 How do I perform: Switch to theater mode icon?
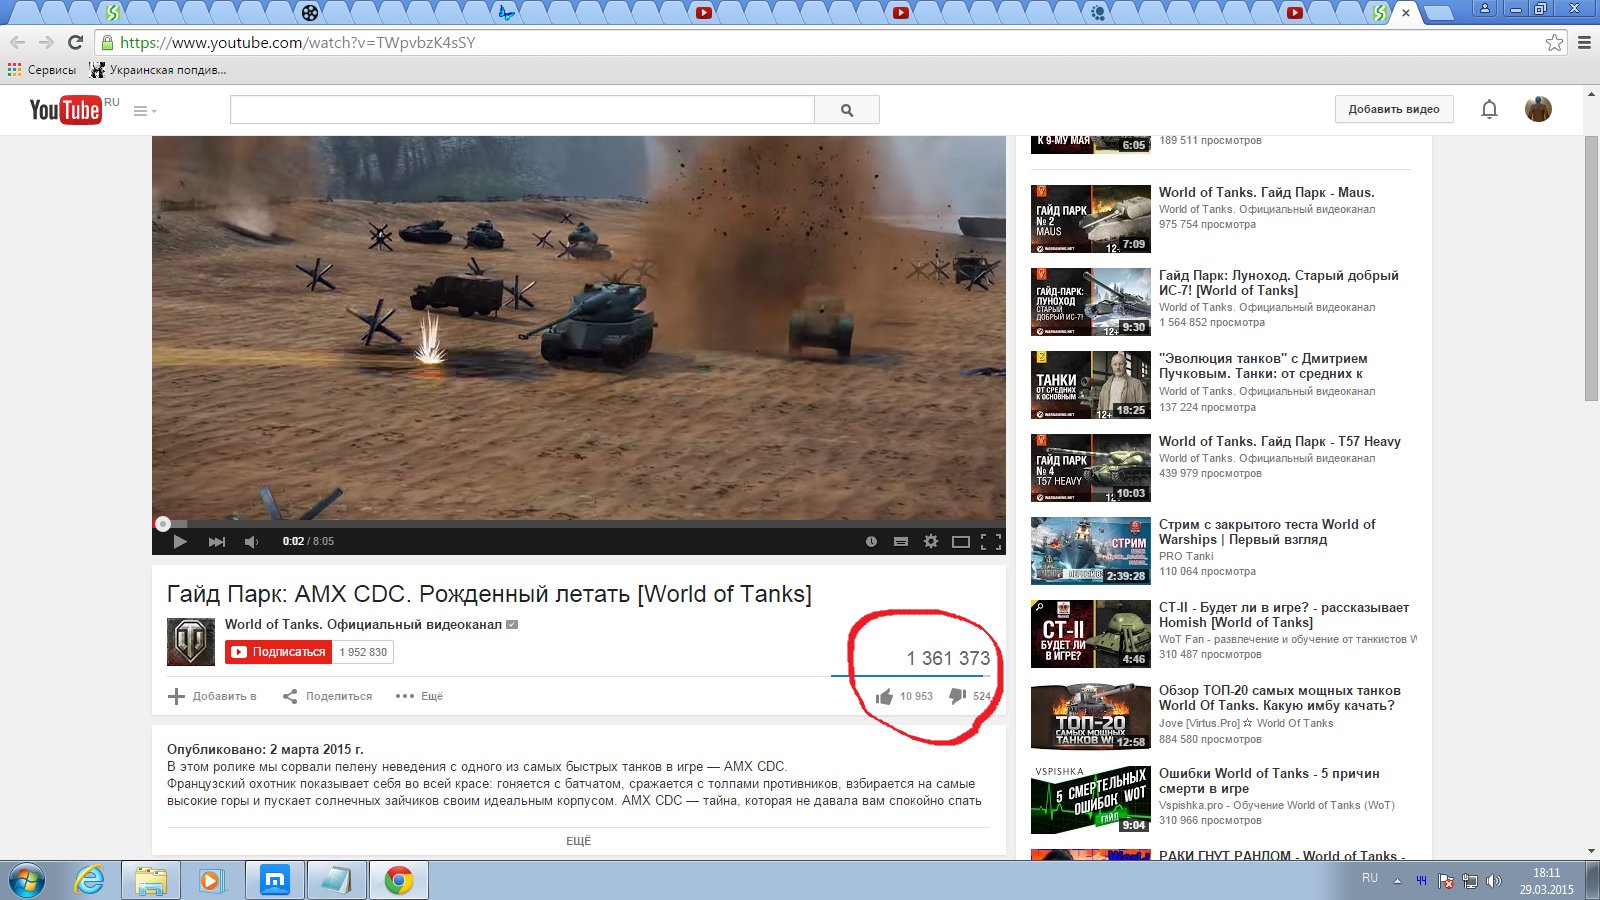[x=961, y=542]
